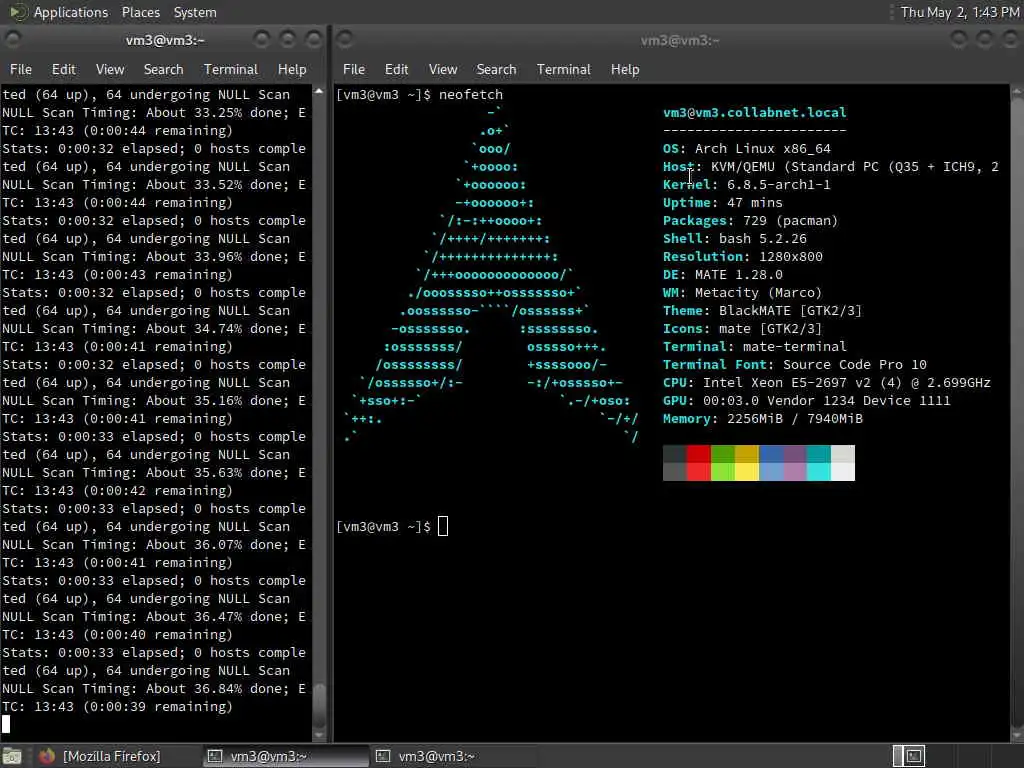Click the Arch logo ASCII art in right terminal
Screen dimensions: 1024x768
pos(491,274)
